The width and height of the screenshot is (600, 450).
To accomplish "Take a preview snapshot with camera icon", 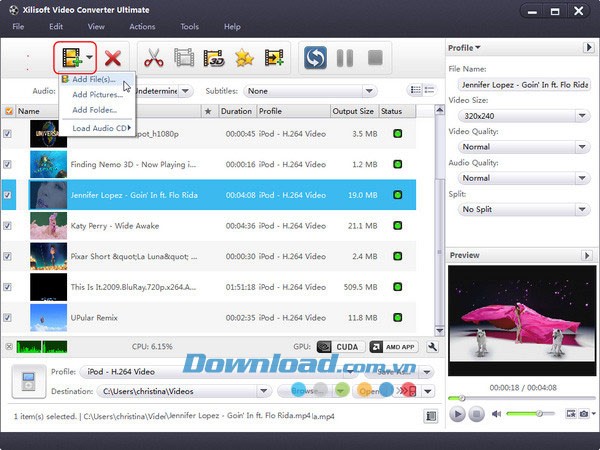I will (584, 414).
